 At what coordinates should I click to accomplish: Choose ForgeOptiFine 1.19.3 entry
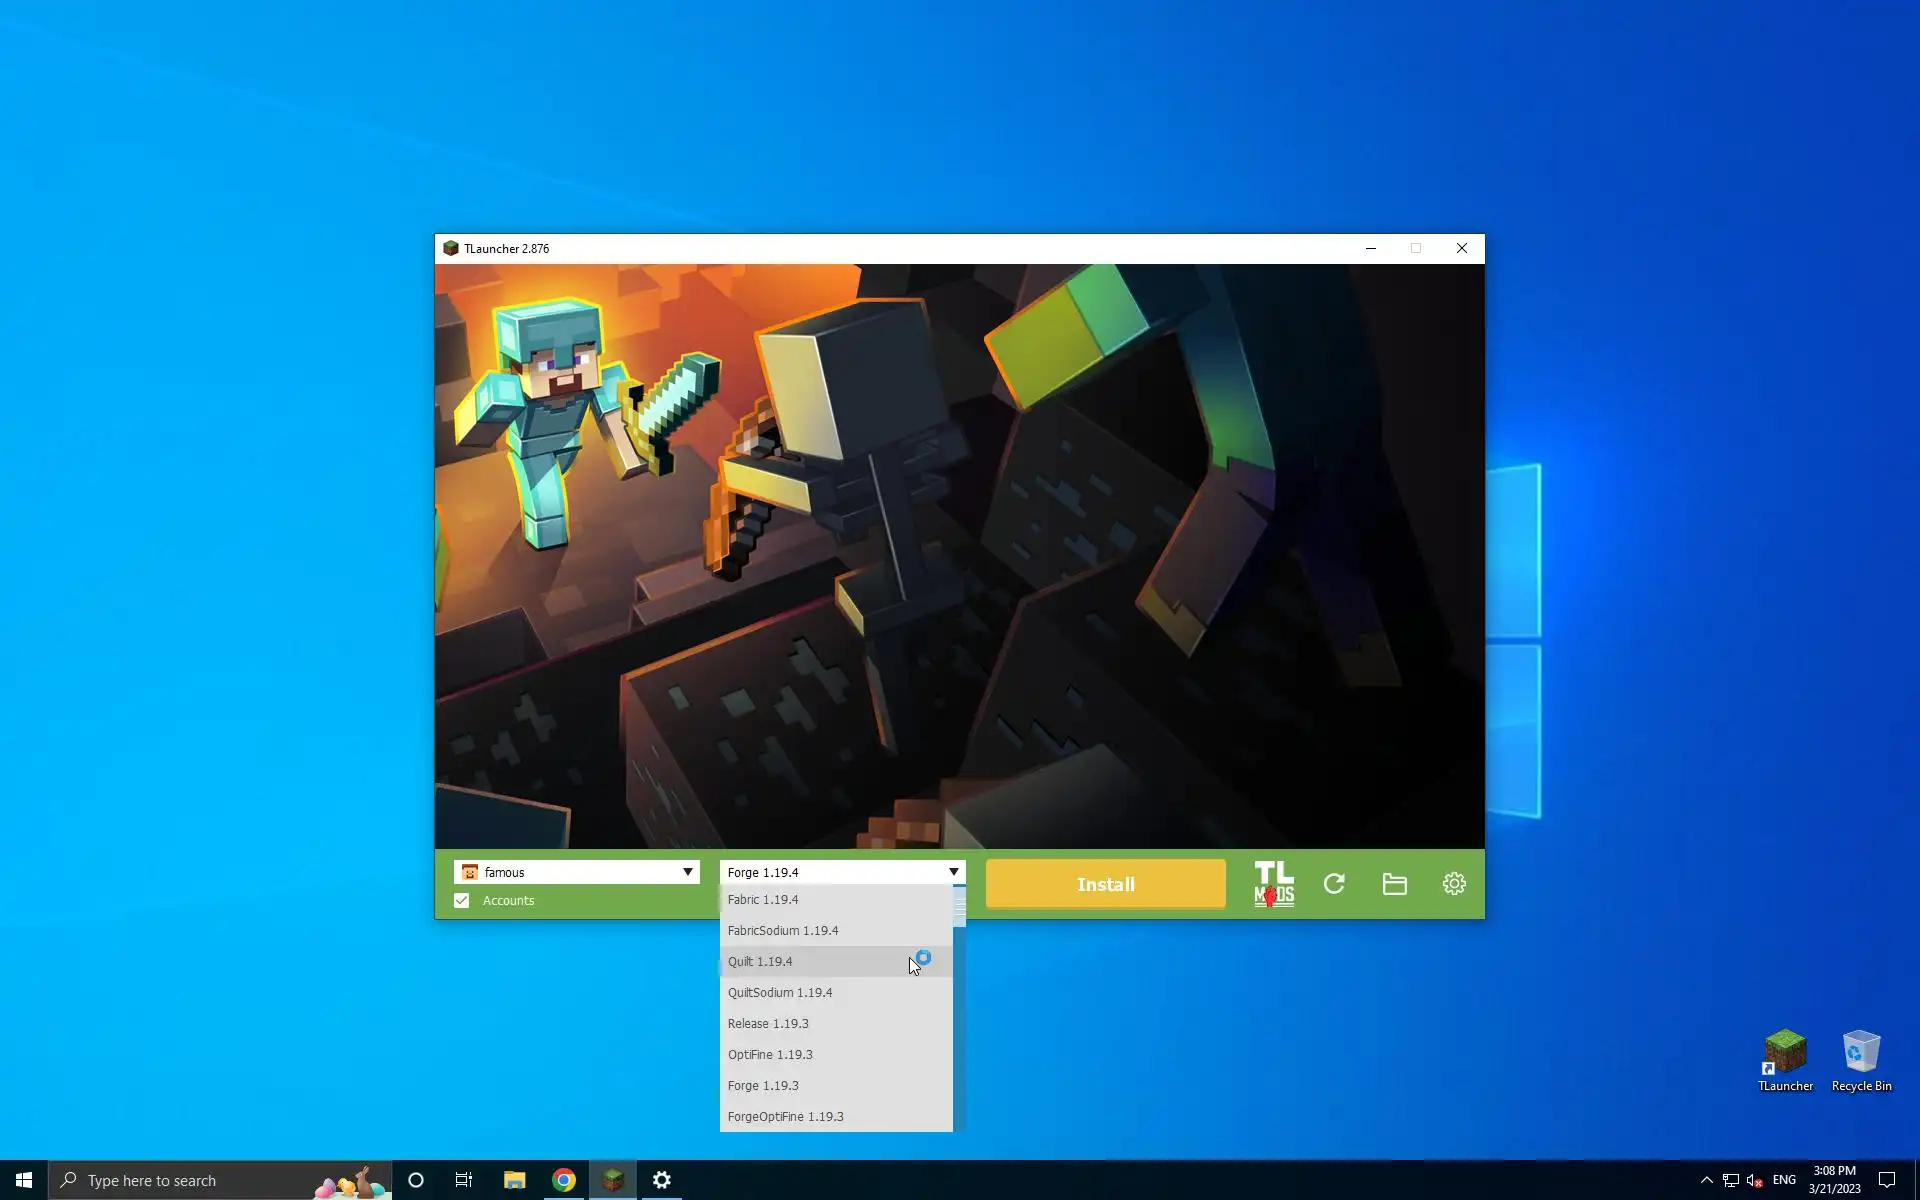[x=785, y=1116]
